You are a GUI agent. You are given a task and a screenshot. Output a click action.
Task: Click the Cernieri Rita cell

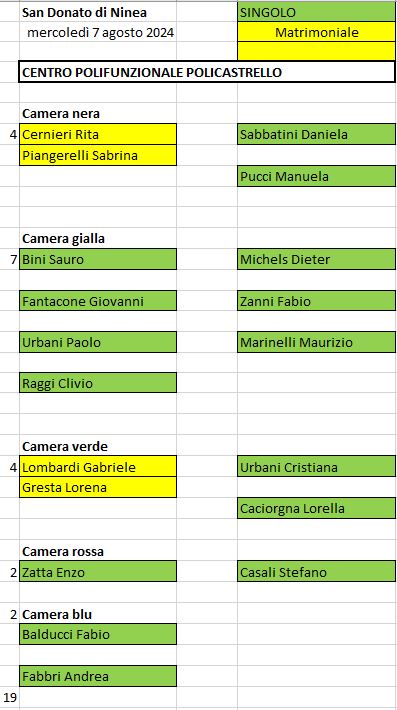[x=98, y=134]
